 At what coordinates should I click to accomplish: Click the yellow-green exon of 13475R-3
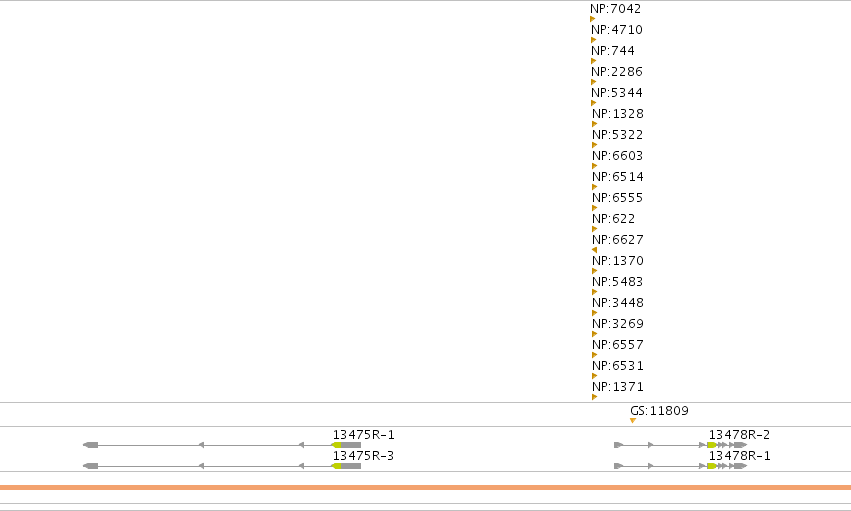336,466
